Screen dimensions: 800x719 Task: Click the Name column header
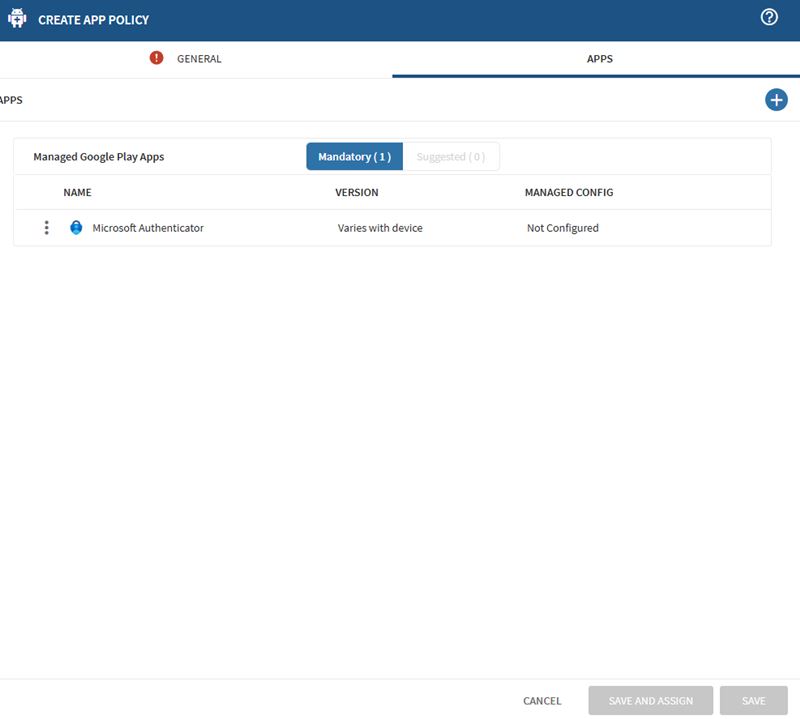(77, 192)
